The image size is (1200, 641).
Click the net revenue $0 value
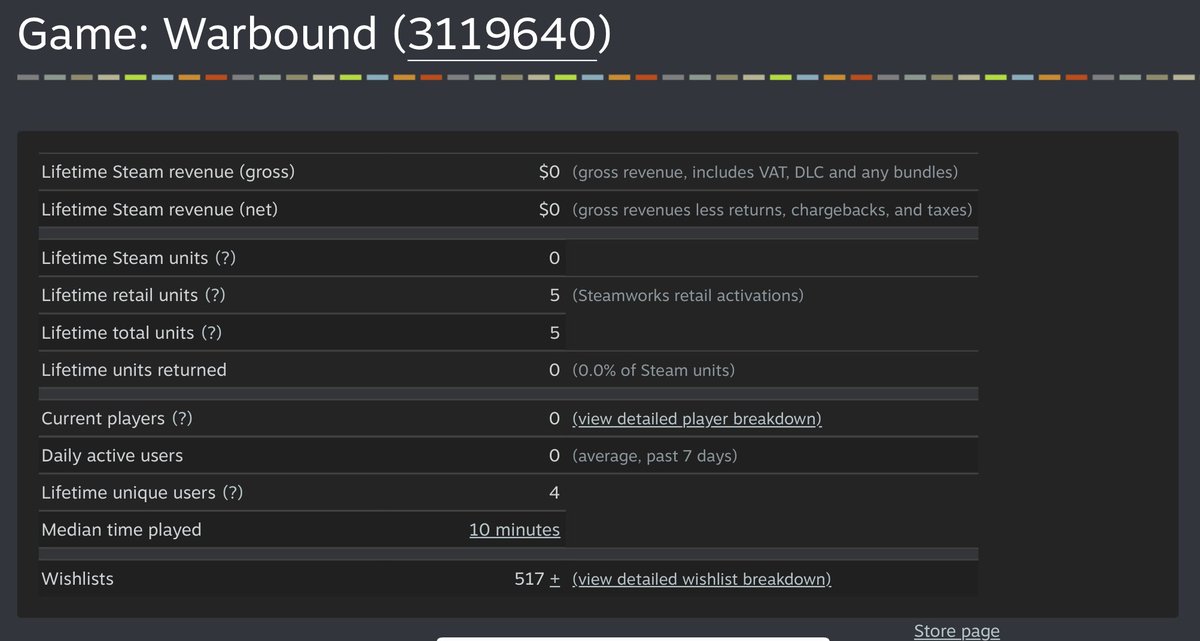click(x=549, y=210)
